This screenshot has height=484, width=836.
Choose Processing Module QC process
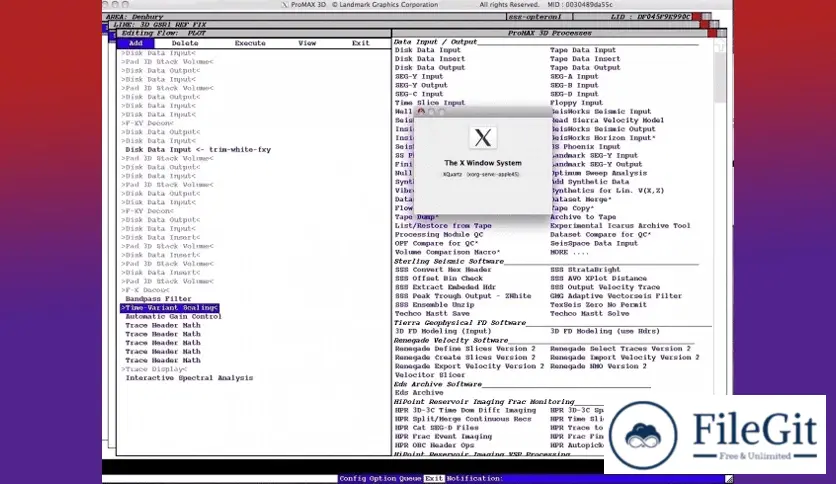pyautogui.click(x=439, y=235)
